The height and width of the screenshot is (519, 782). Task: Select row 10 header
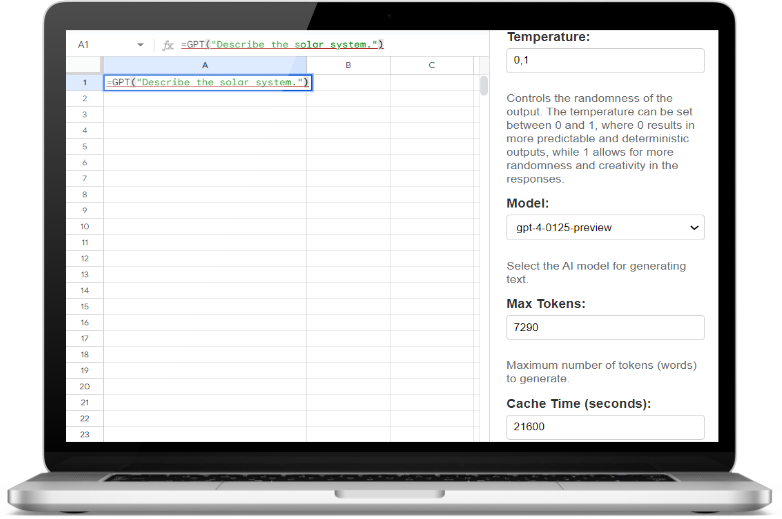[x=85, y=226]
